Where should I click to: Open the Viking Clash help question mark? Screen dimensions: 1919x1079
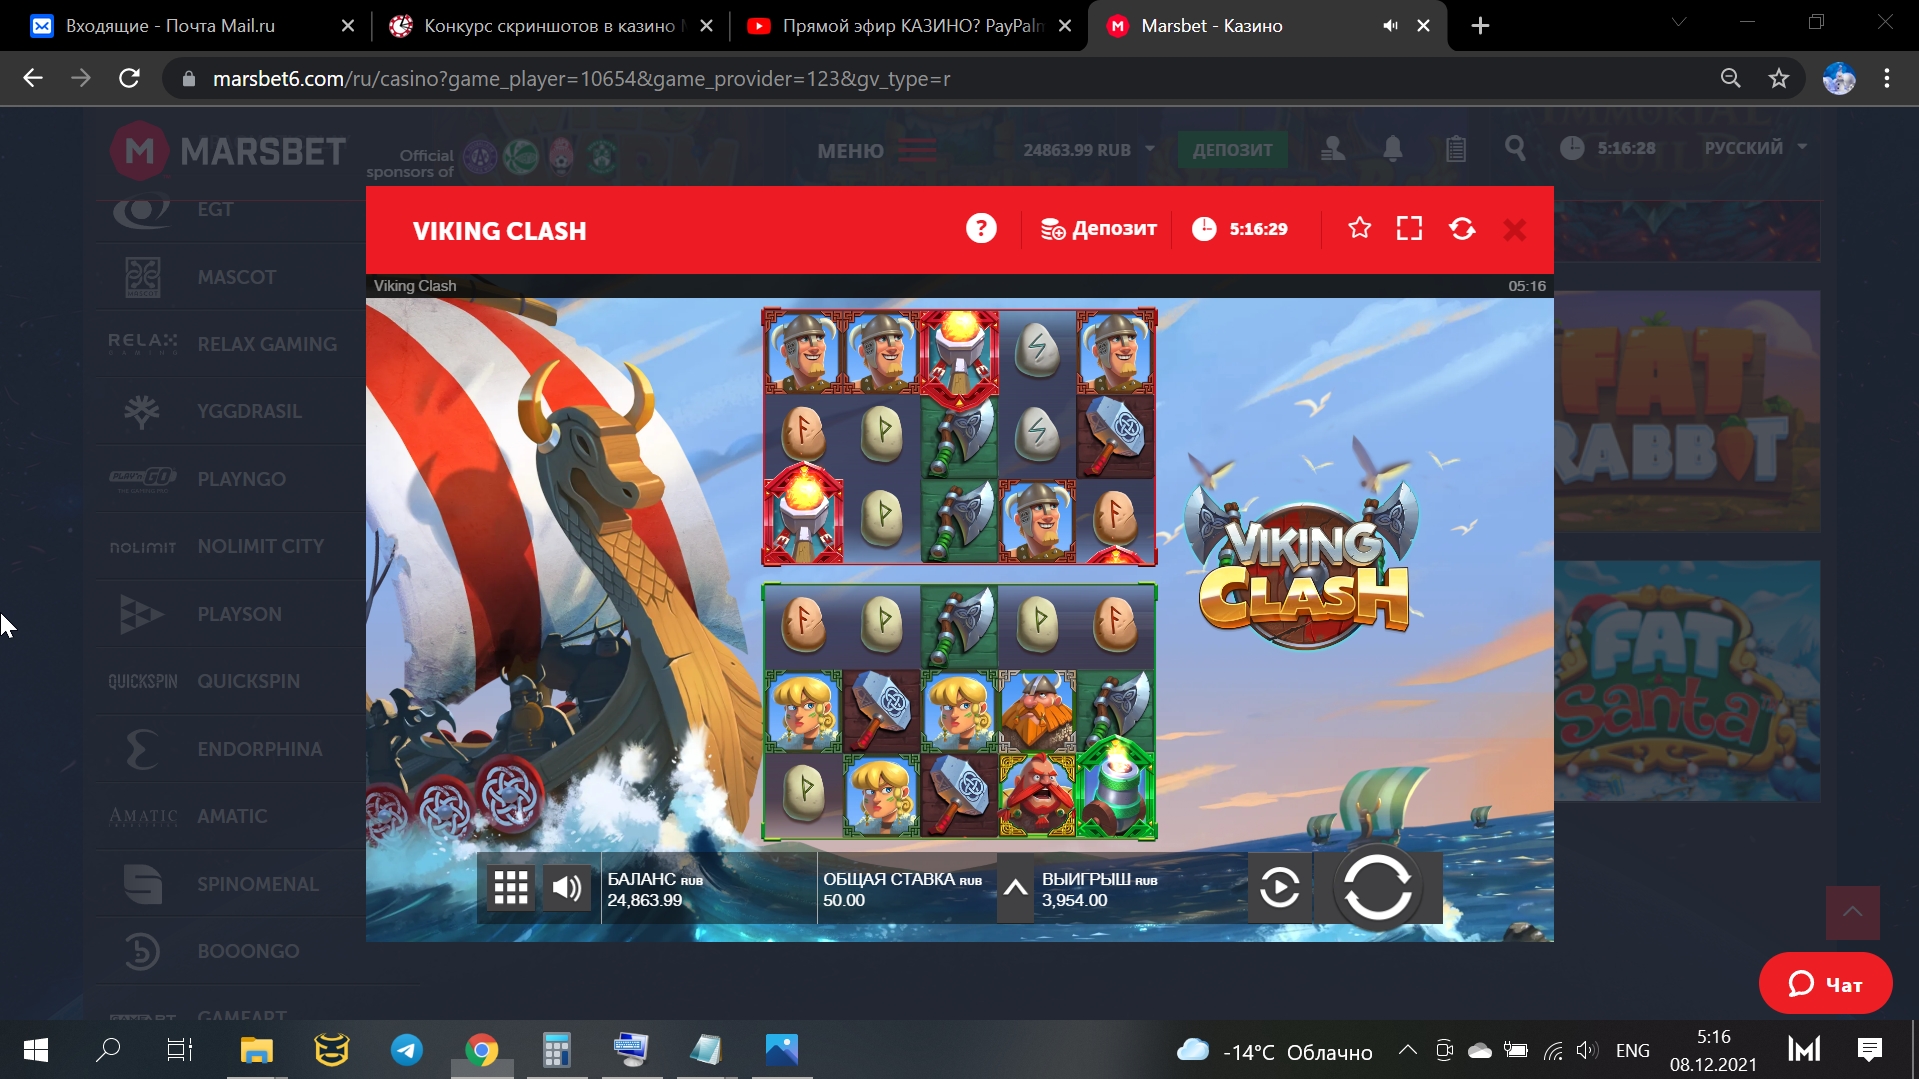click(981, 229)
